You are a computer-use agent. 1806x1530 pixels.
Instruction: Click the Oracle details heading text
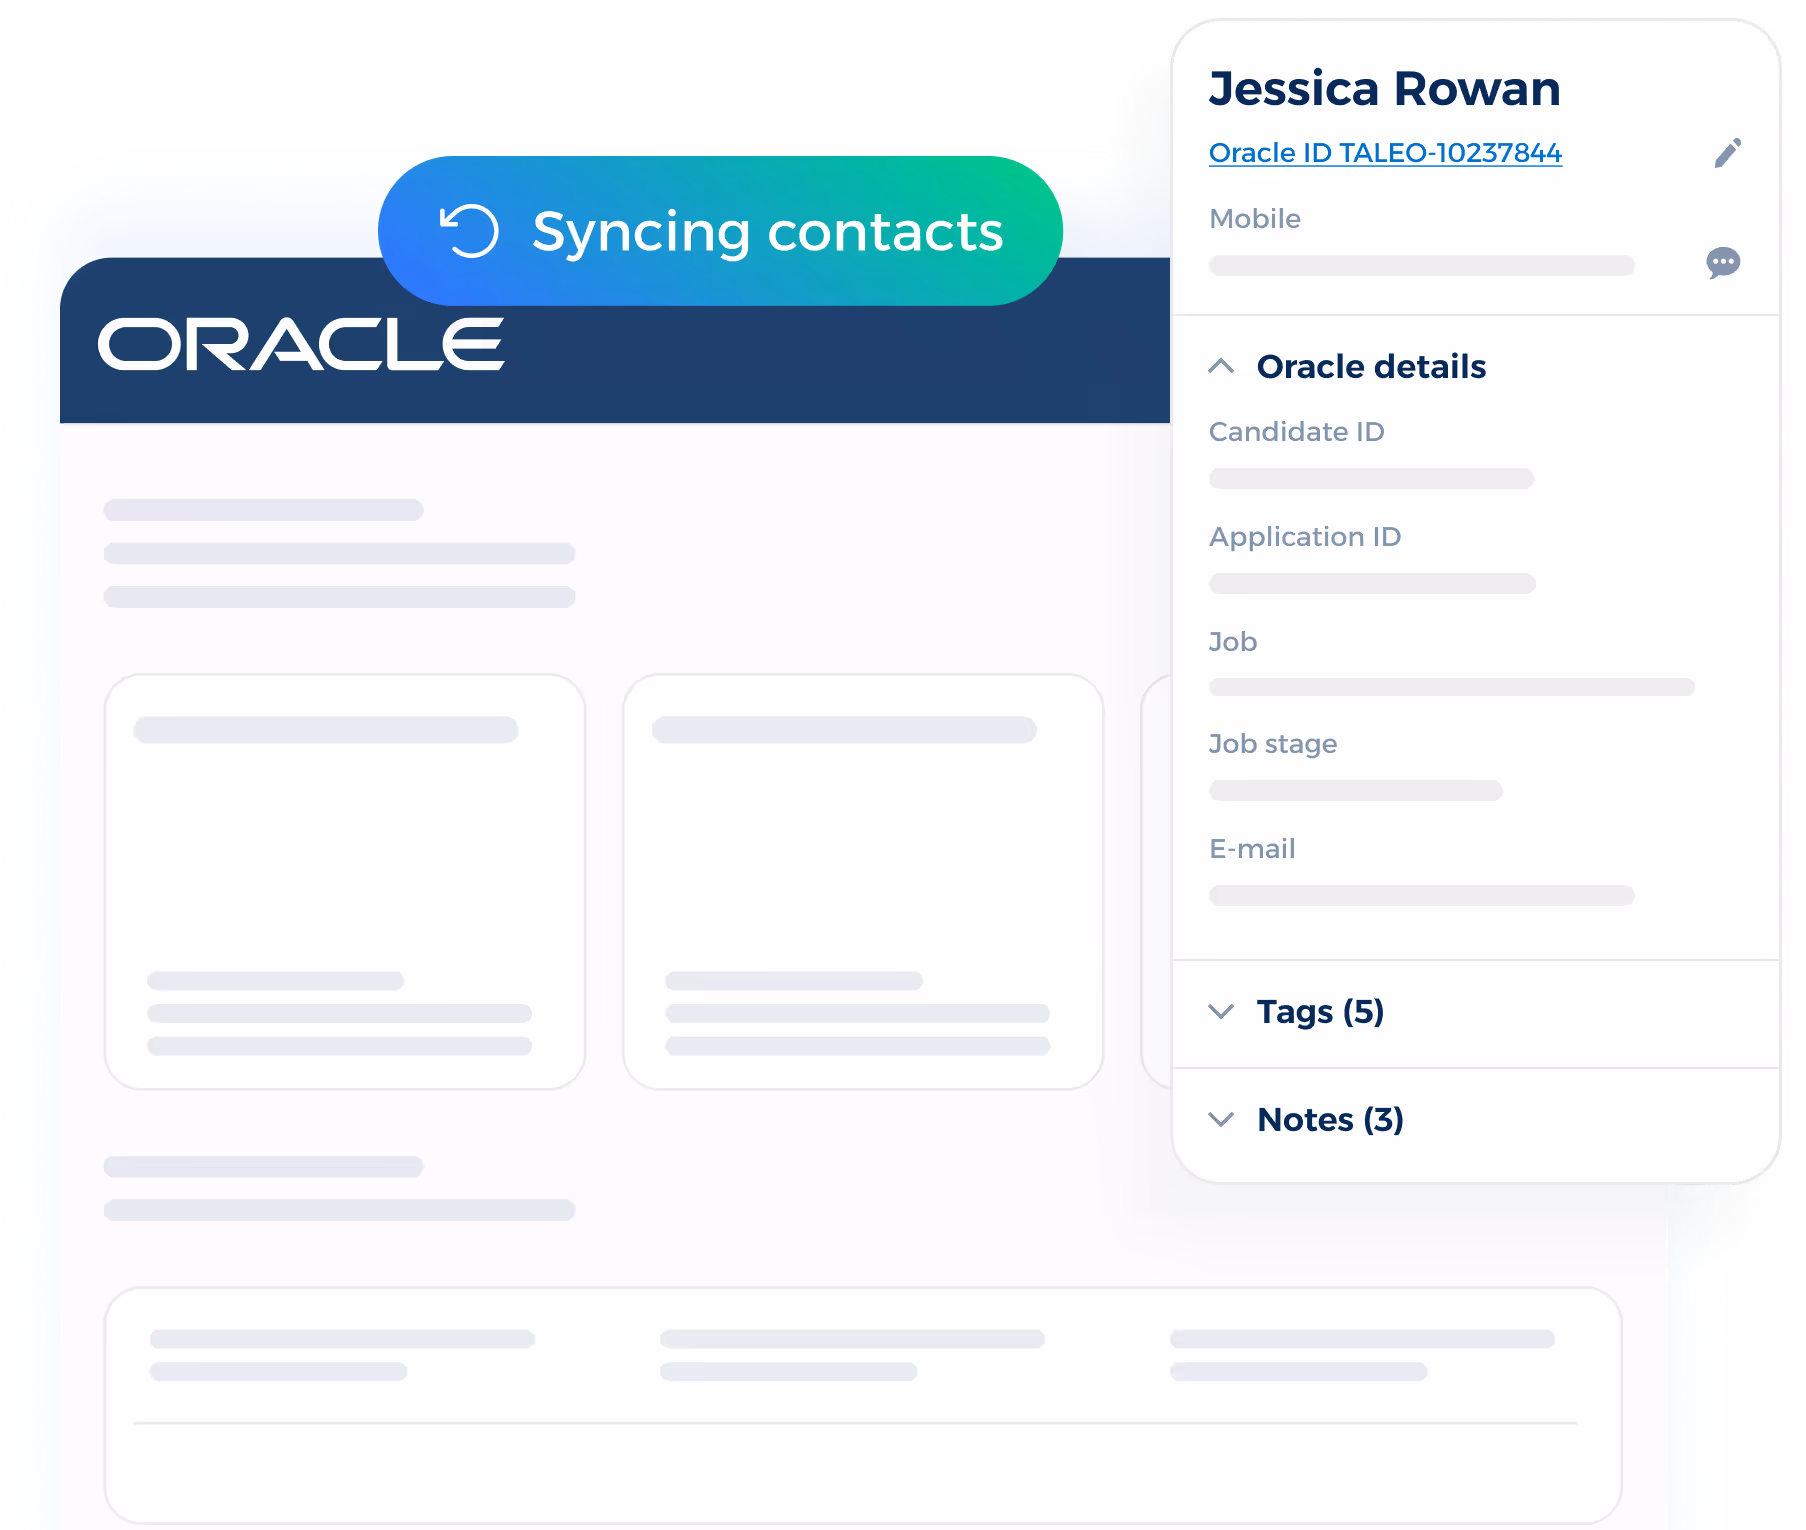tap(1371, 367)
